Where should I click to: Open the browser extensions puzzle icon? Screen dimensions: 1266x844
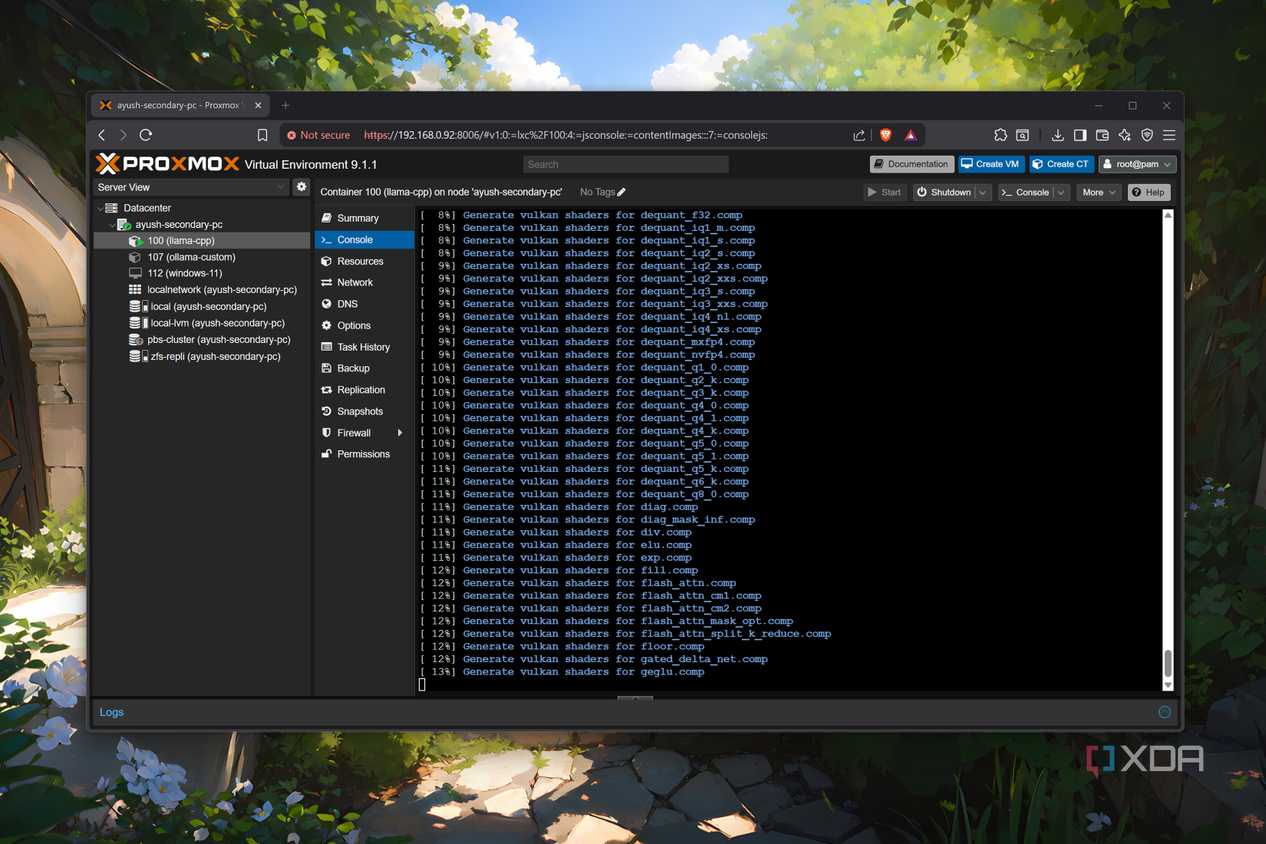pos(1000,135)
